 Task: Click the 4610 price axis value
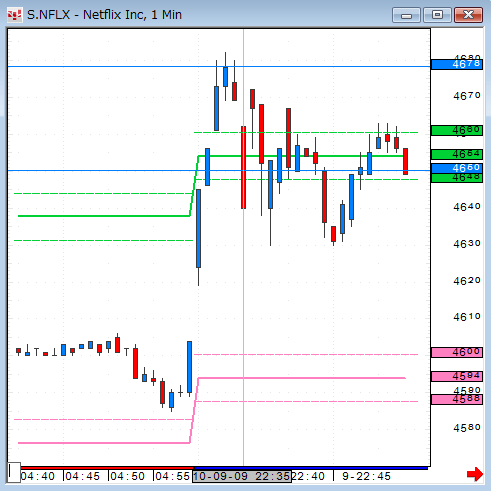click(x=467, y=317)
